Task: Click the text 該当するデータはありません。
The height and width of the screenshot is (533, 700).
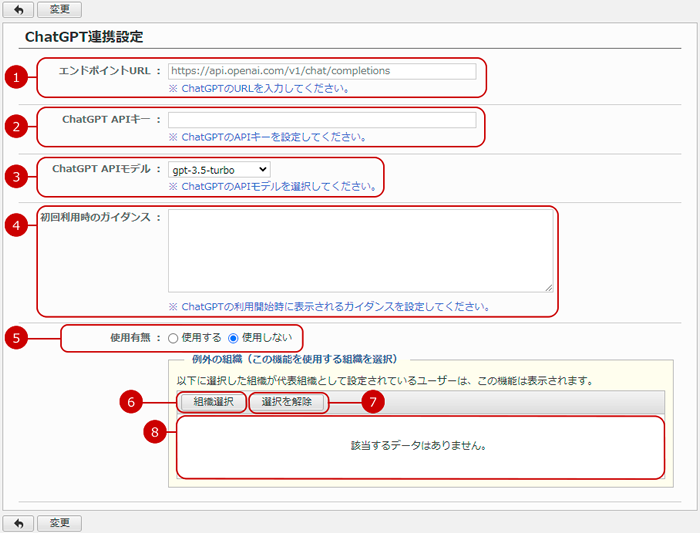Action: pyautogui.click(x=419, y=446)
